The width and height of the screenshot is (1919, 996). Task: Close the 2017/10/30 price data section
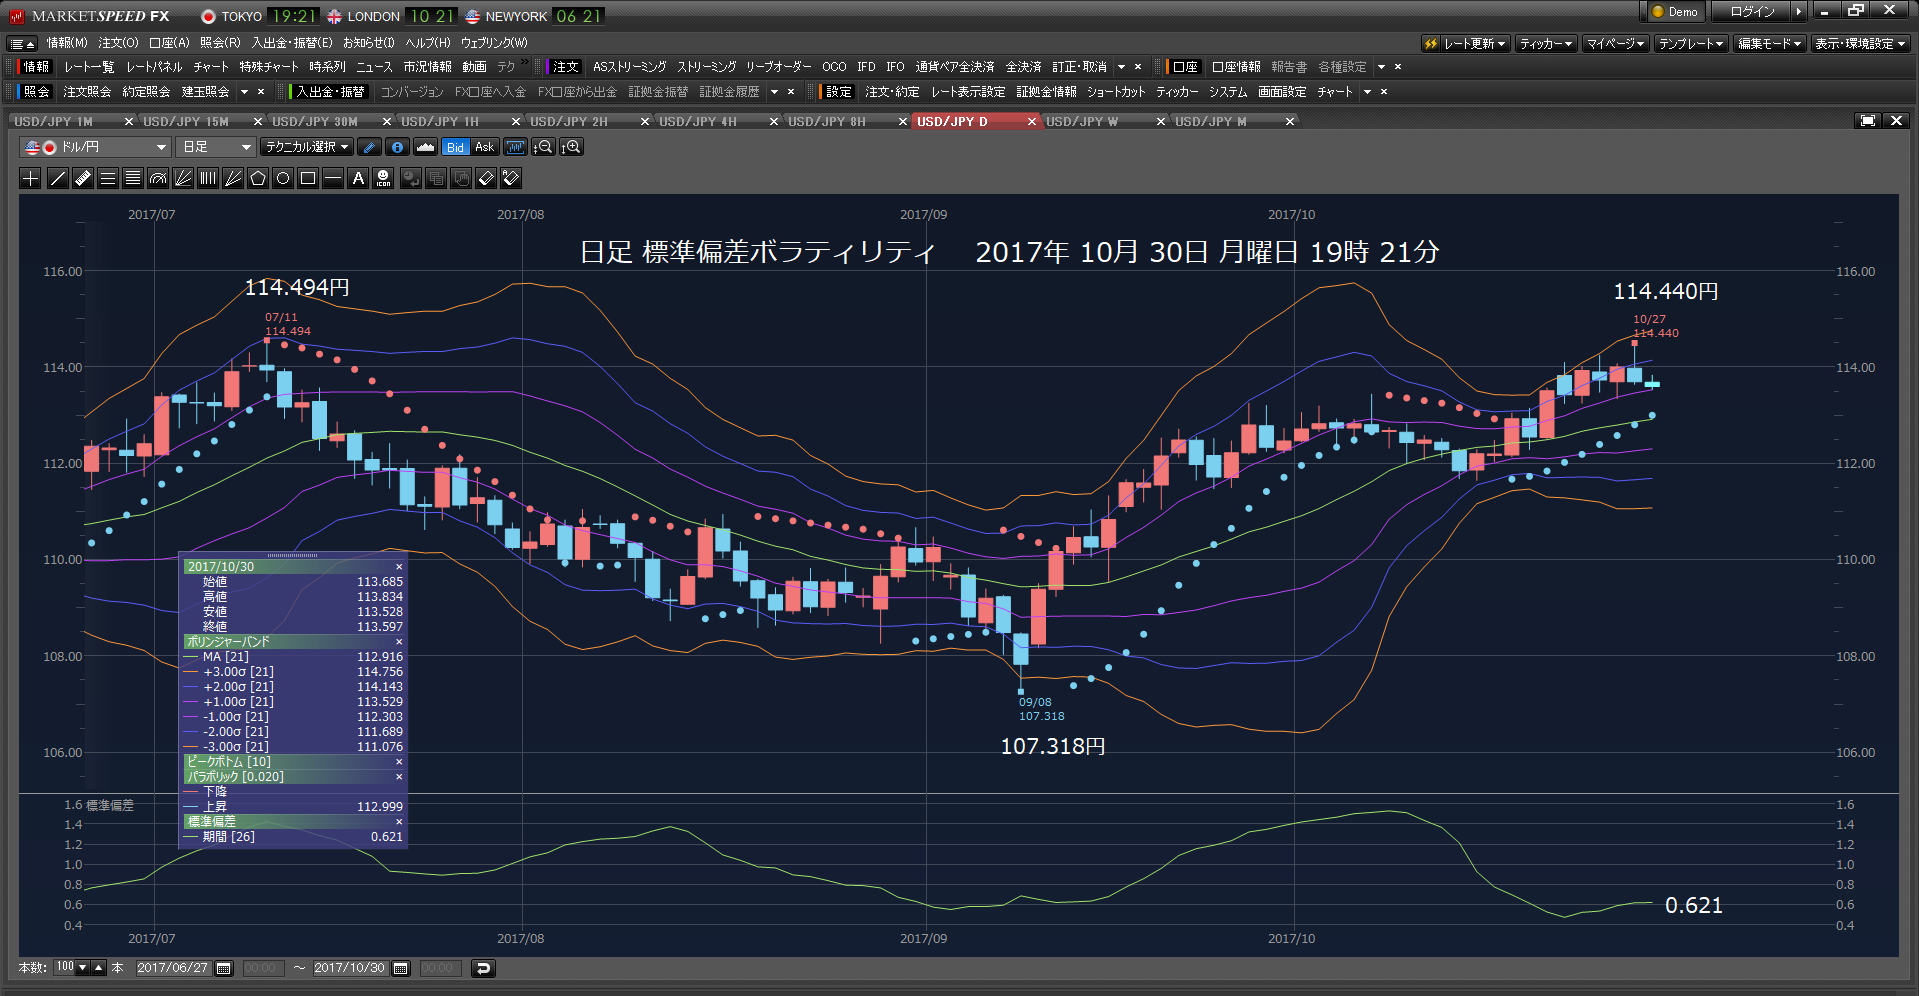(x=399, y=567)
